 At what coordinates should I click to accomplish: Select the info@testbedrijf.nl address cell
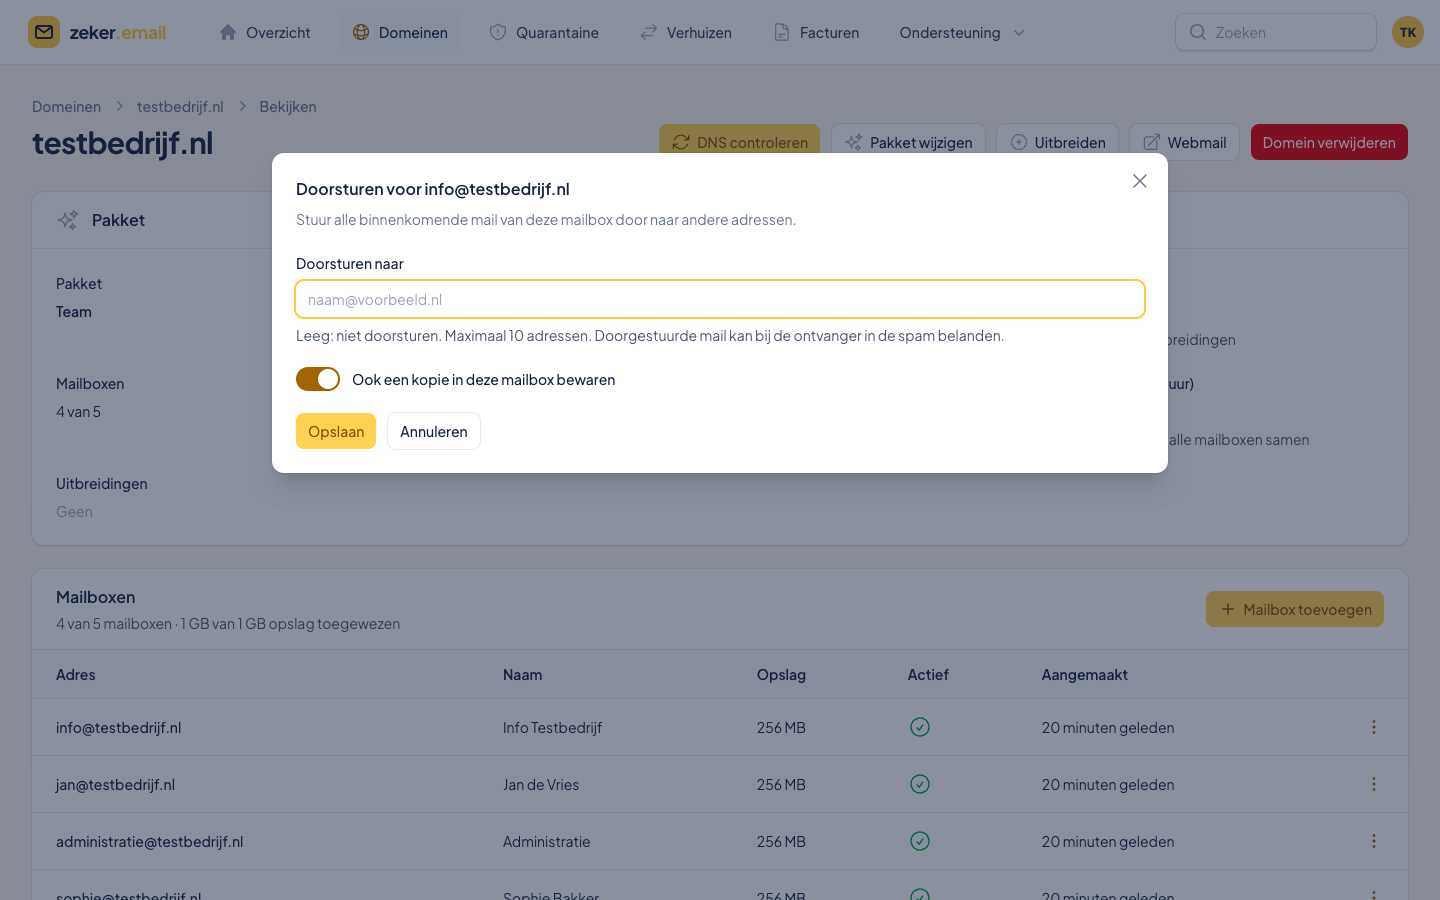[x=119, y=727]
